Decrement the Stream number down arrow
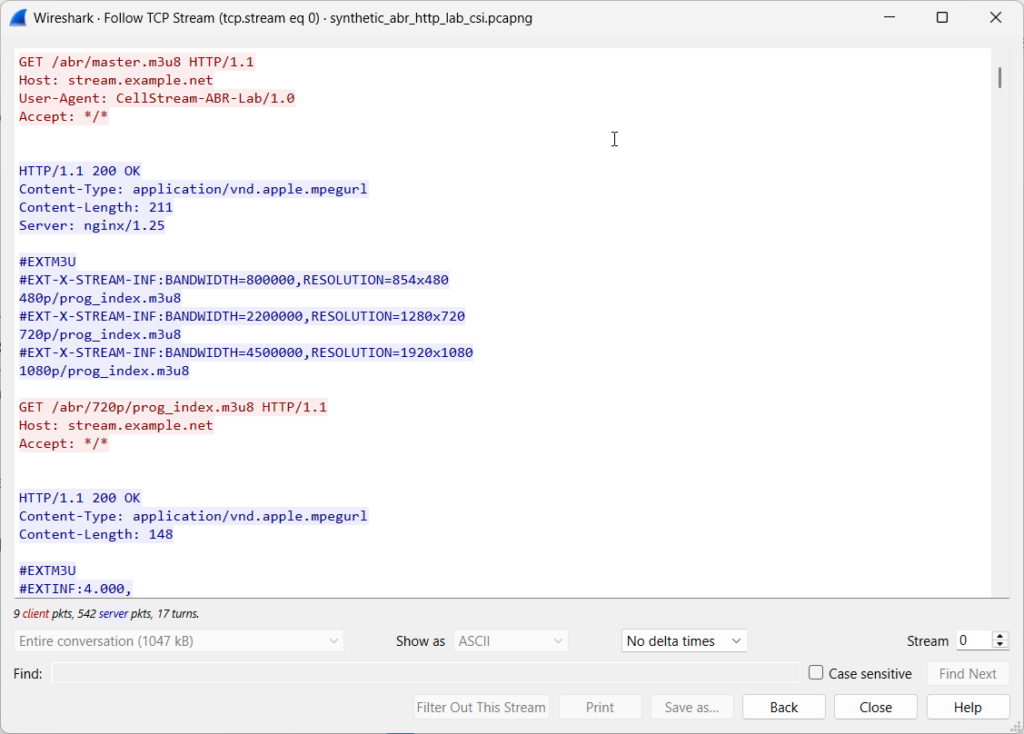Screen dimensions: 1024x734 coord(999,646)
